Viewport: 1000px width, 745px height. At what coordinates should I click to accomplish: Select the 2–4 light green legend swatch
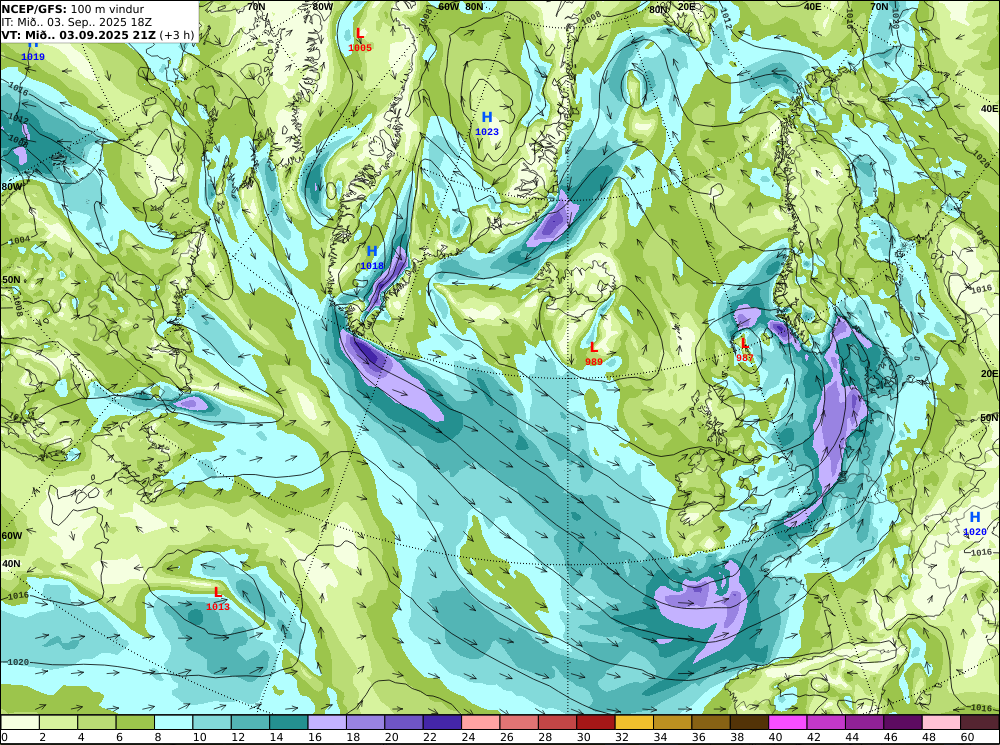coord(59,722)
